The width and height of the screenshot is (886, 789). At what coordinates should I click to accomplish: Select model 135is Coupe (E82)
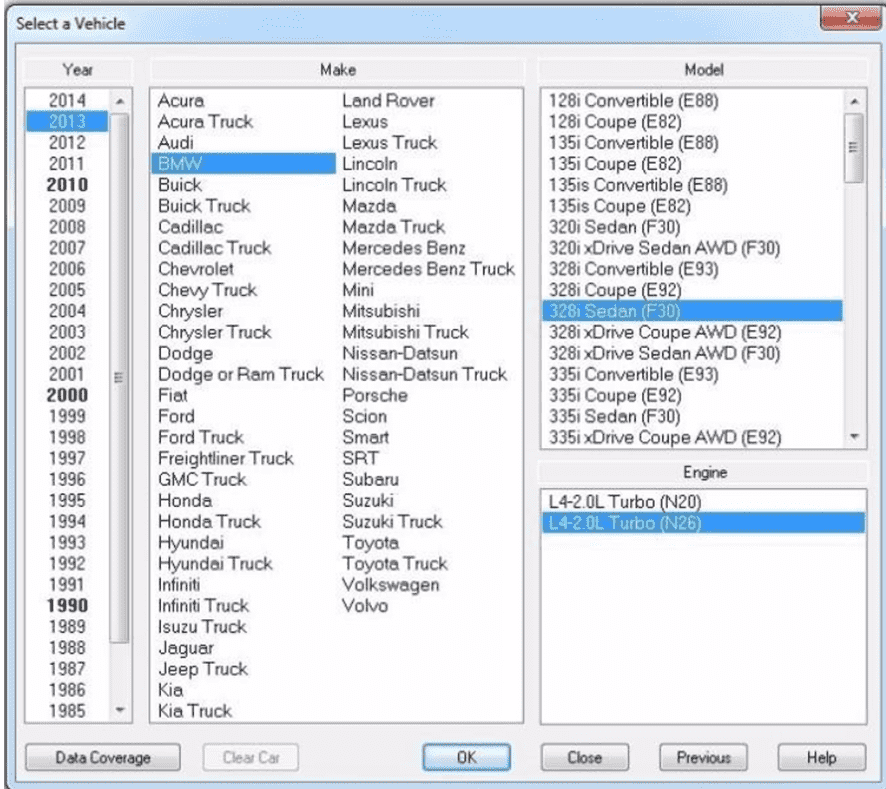click(x=619, y=206)
